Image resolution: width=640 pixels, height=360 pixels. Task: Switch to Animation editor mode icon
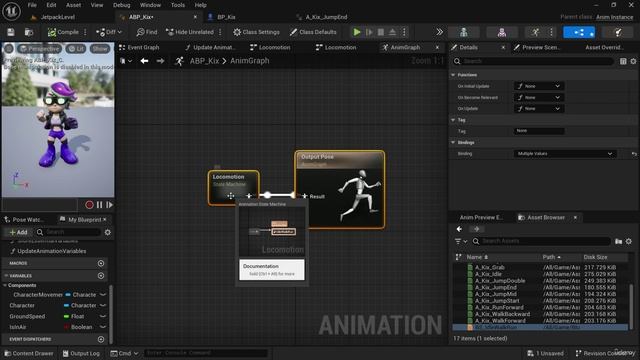point(536,32)
